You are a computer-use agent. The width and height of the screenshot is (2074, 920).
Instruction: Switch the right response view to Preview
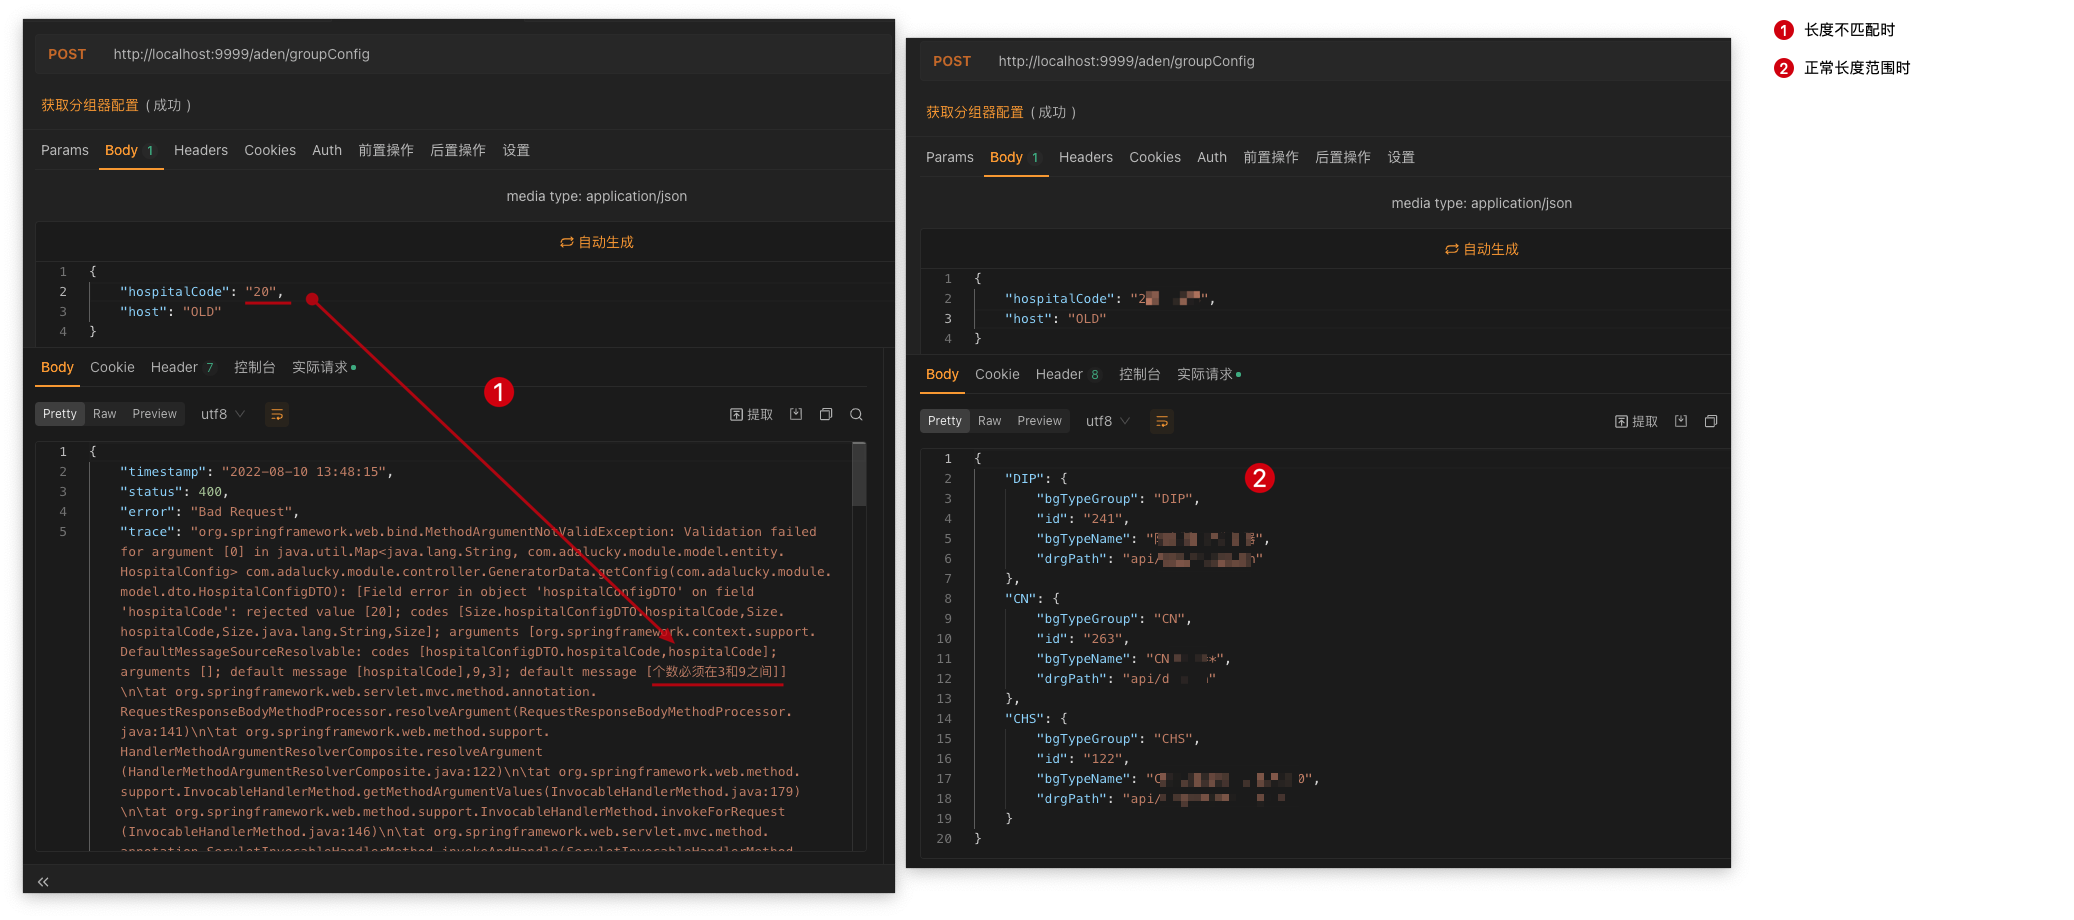pyautogui.click(x=1039, y=421)
